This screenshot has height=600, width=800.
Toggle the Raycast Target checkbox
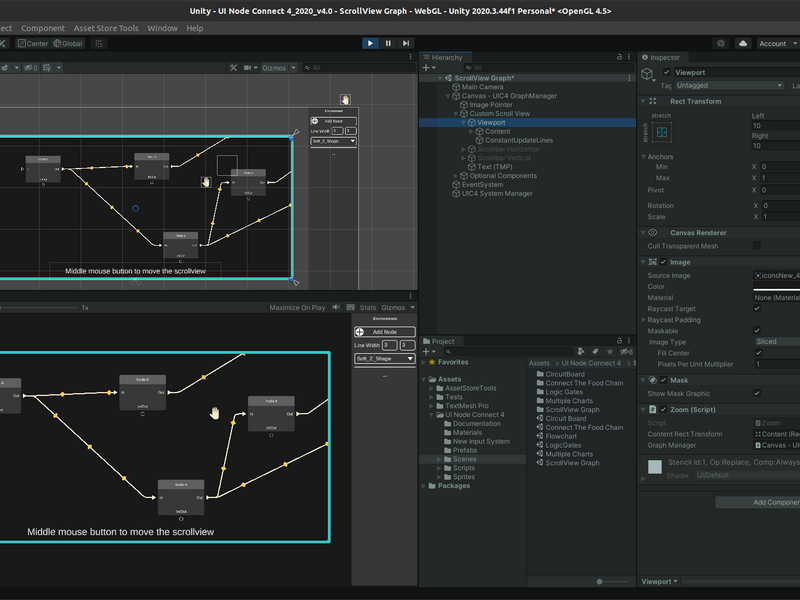pos(757,309)
